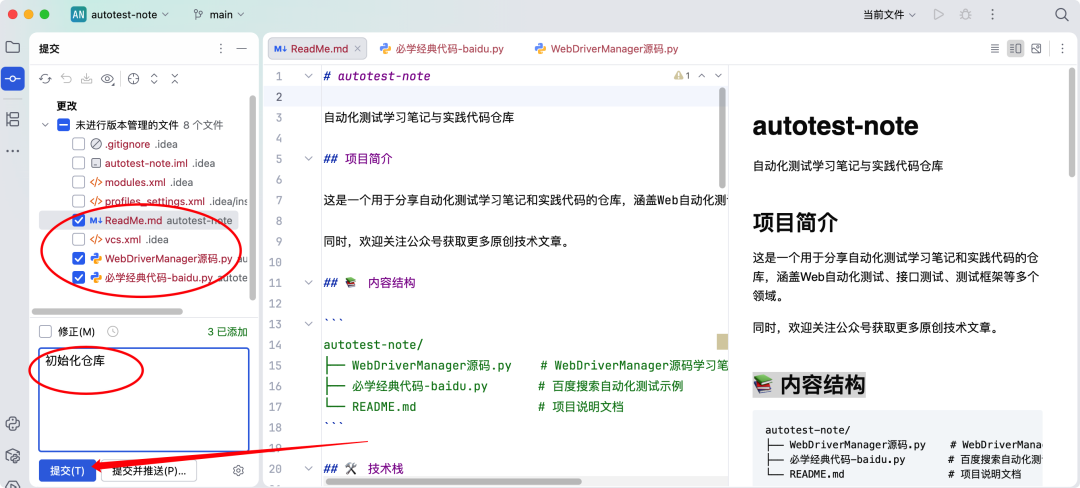Image resolution: width=1080 pixels, height=488 pixels.
Task: Open the 当前文件 run configuration dropdown
Action: pos(889,14)
